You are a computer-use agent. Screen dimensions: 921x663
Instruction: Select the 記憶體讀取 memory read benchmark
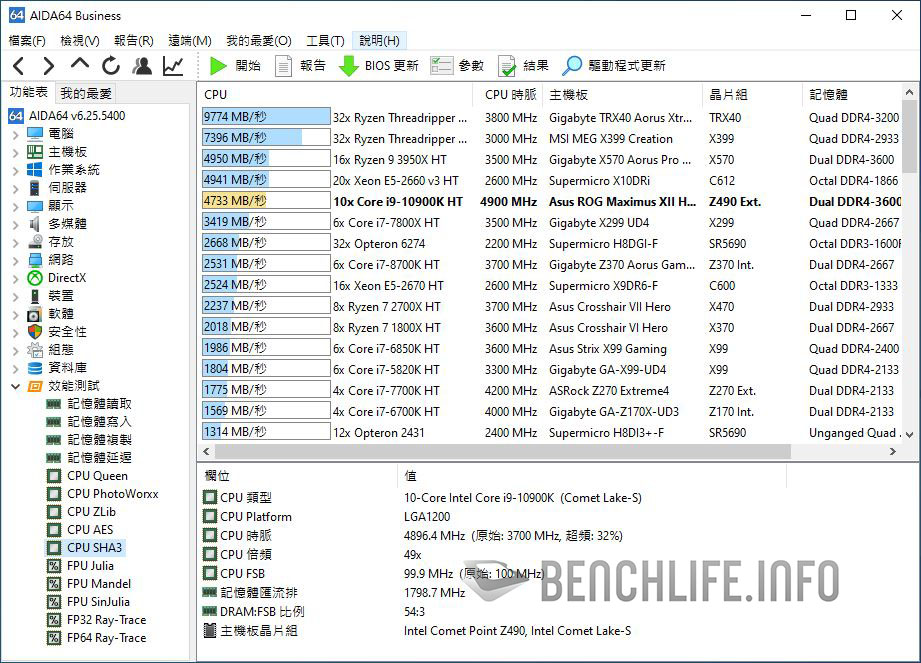99,404
